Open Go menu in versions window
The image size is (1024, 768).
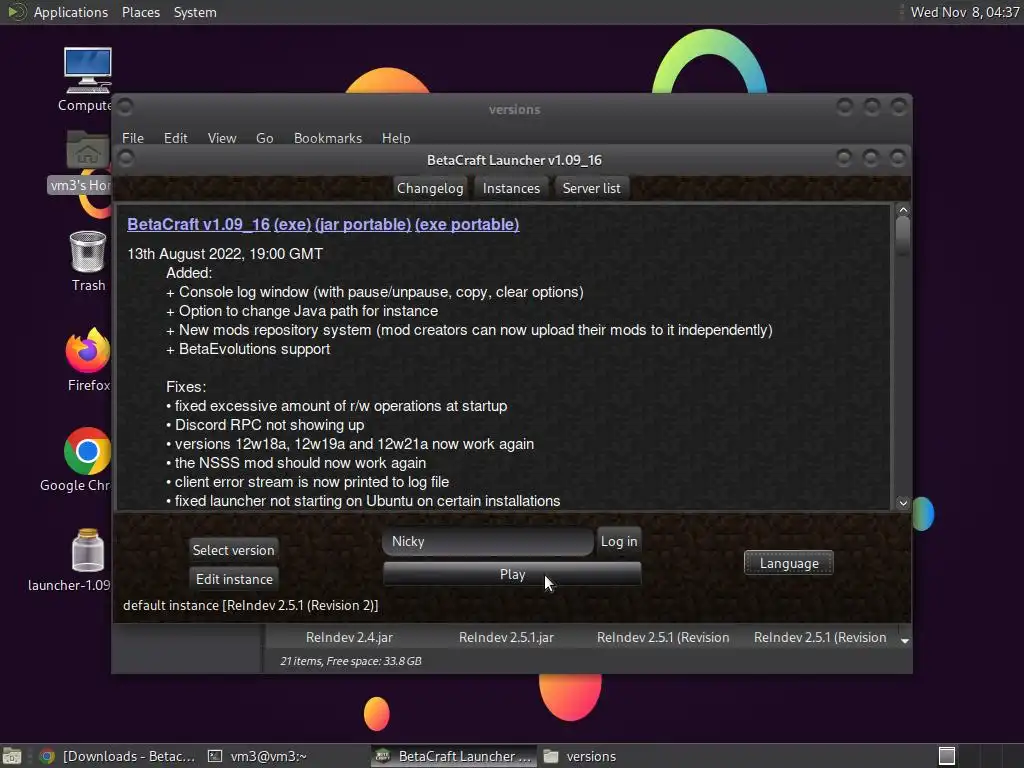click(264, 138)
